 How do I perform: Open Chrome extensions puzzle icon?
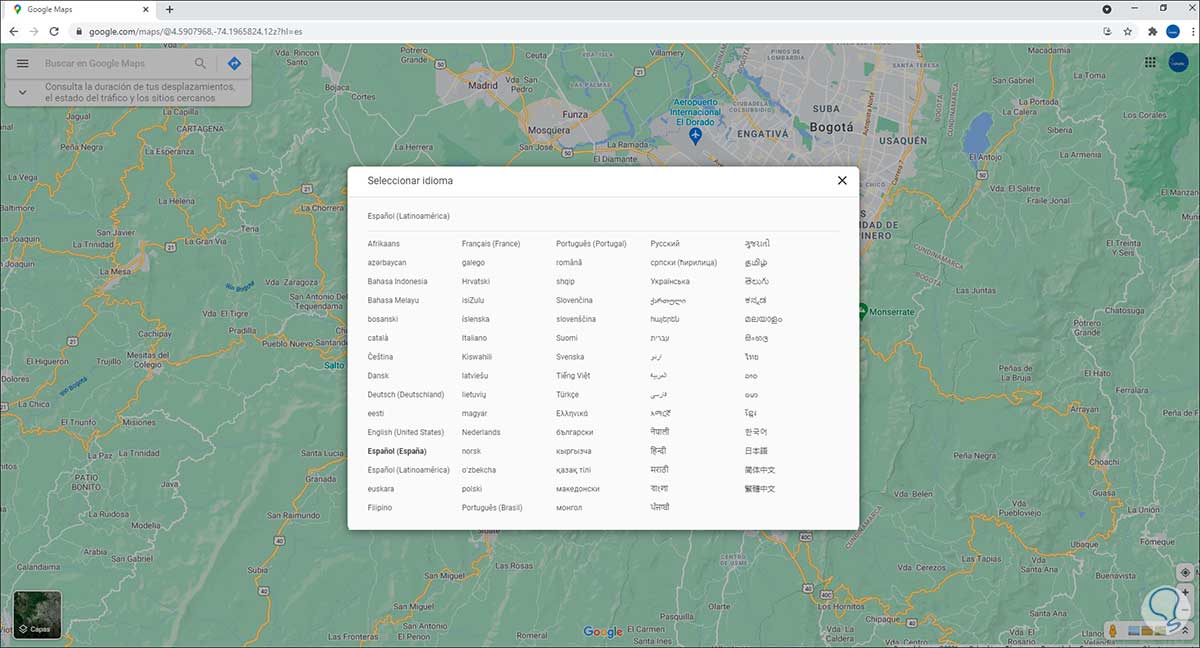(x=1152, y=31)
